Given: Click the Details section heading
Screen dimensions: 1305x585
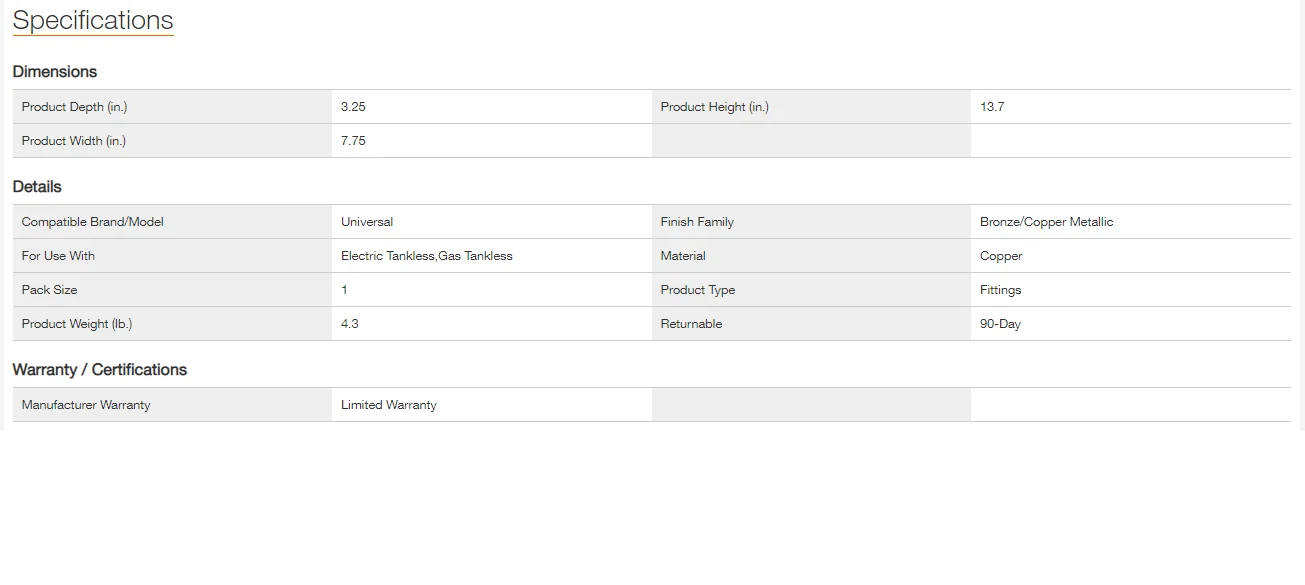Looking at the screenshot, I should 37,187.
